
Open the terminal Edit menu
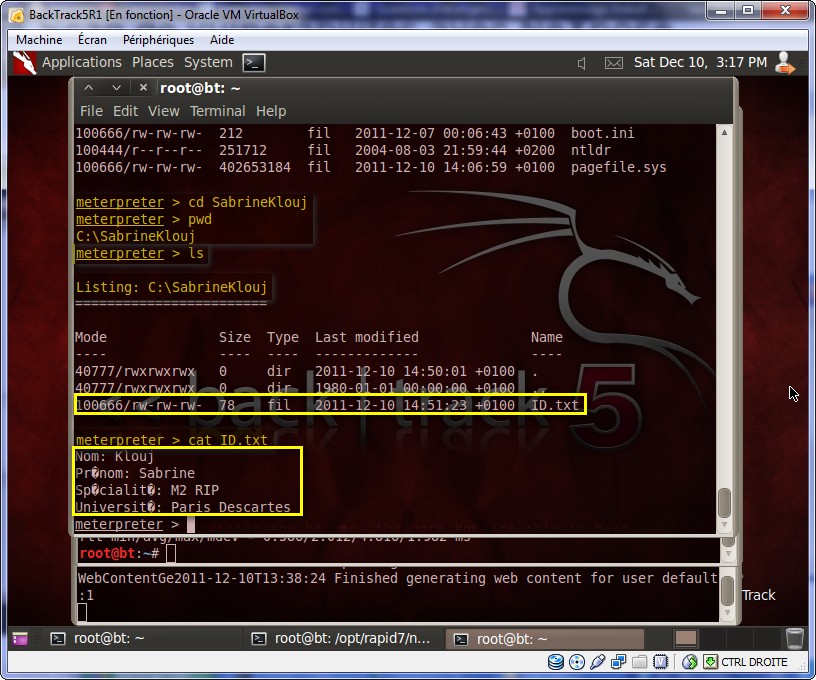(125, 111)
